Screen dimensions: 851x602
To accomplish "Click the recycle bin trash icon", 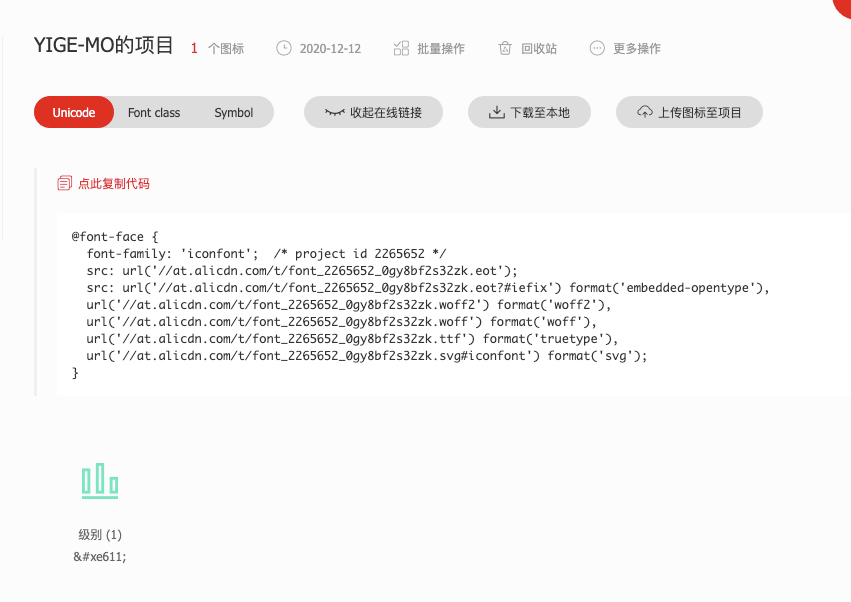I will (505, 48).
